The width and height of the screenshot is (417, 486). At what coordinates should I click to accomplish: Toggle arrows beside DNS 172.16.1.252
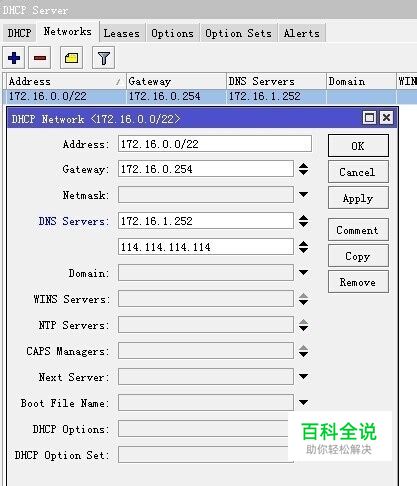pos(303,221)
